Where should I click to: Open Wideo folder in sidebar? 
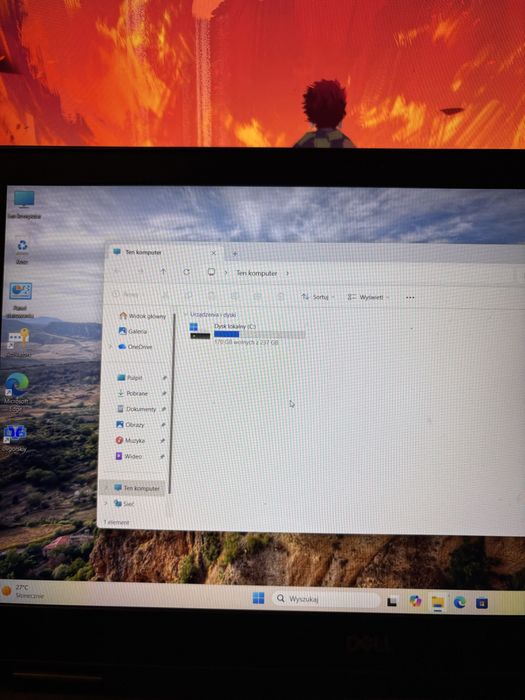pos(129,456)
